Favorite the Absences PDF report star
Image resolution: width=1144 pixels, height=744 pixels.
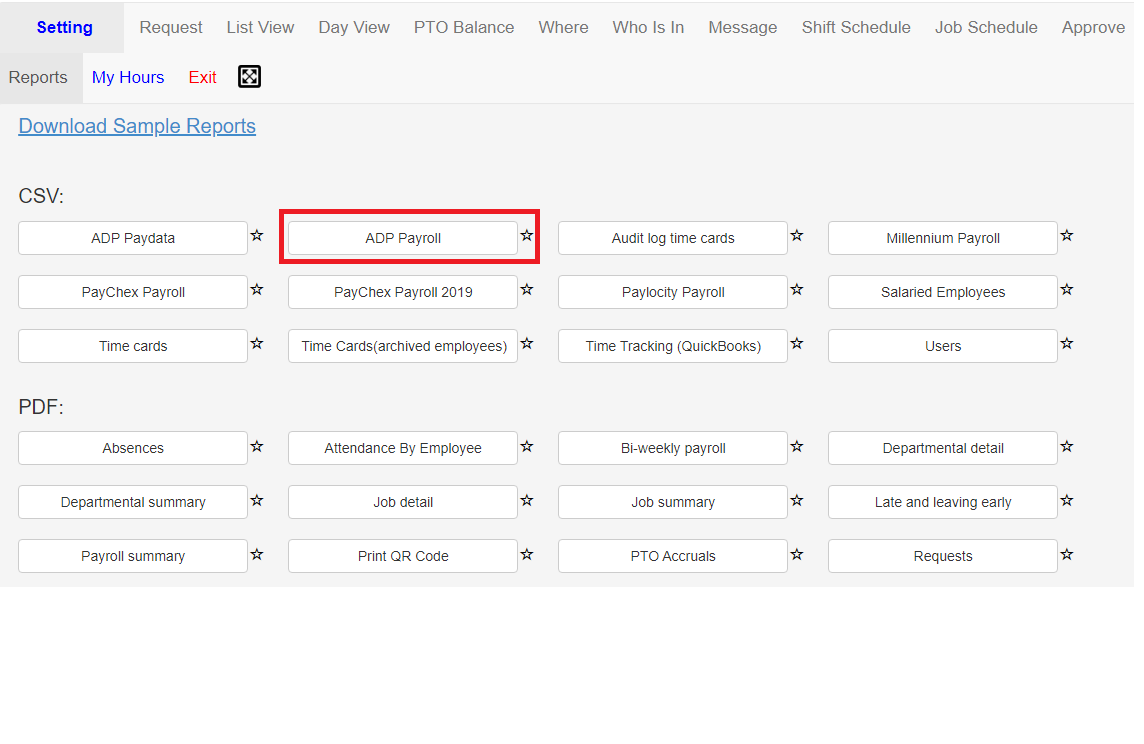tap(257, 446)
